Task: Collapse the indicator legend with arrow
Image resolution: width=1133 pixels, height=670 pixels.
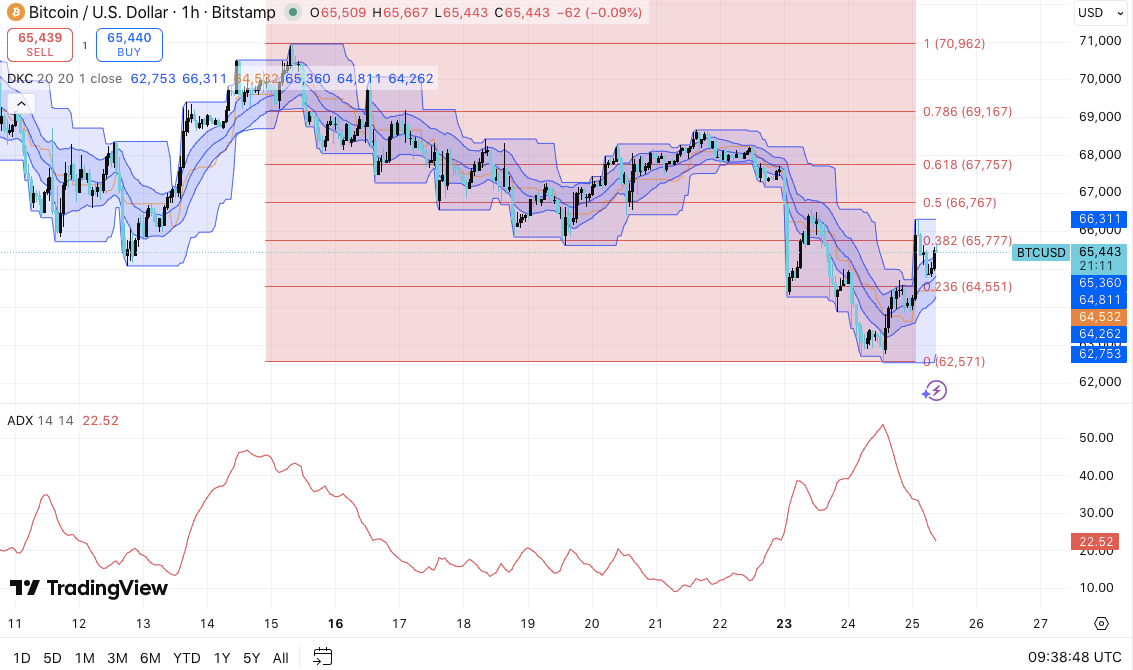Action: pyautogui.click(x=21, y=103)
